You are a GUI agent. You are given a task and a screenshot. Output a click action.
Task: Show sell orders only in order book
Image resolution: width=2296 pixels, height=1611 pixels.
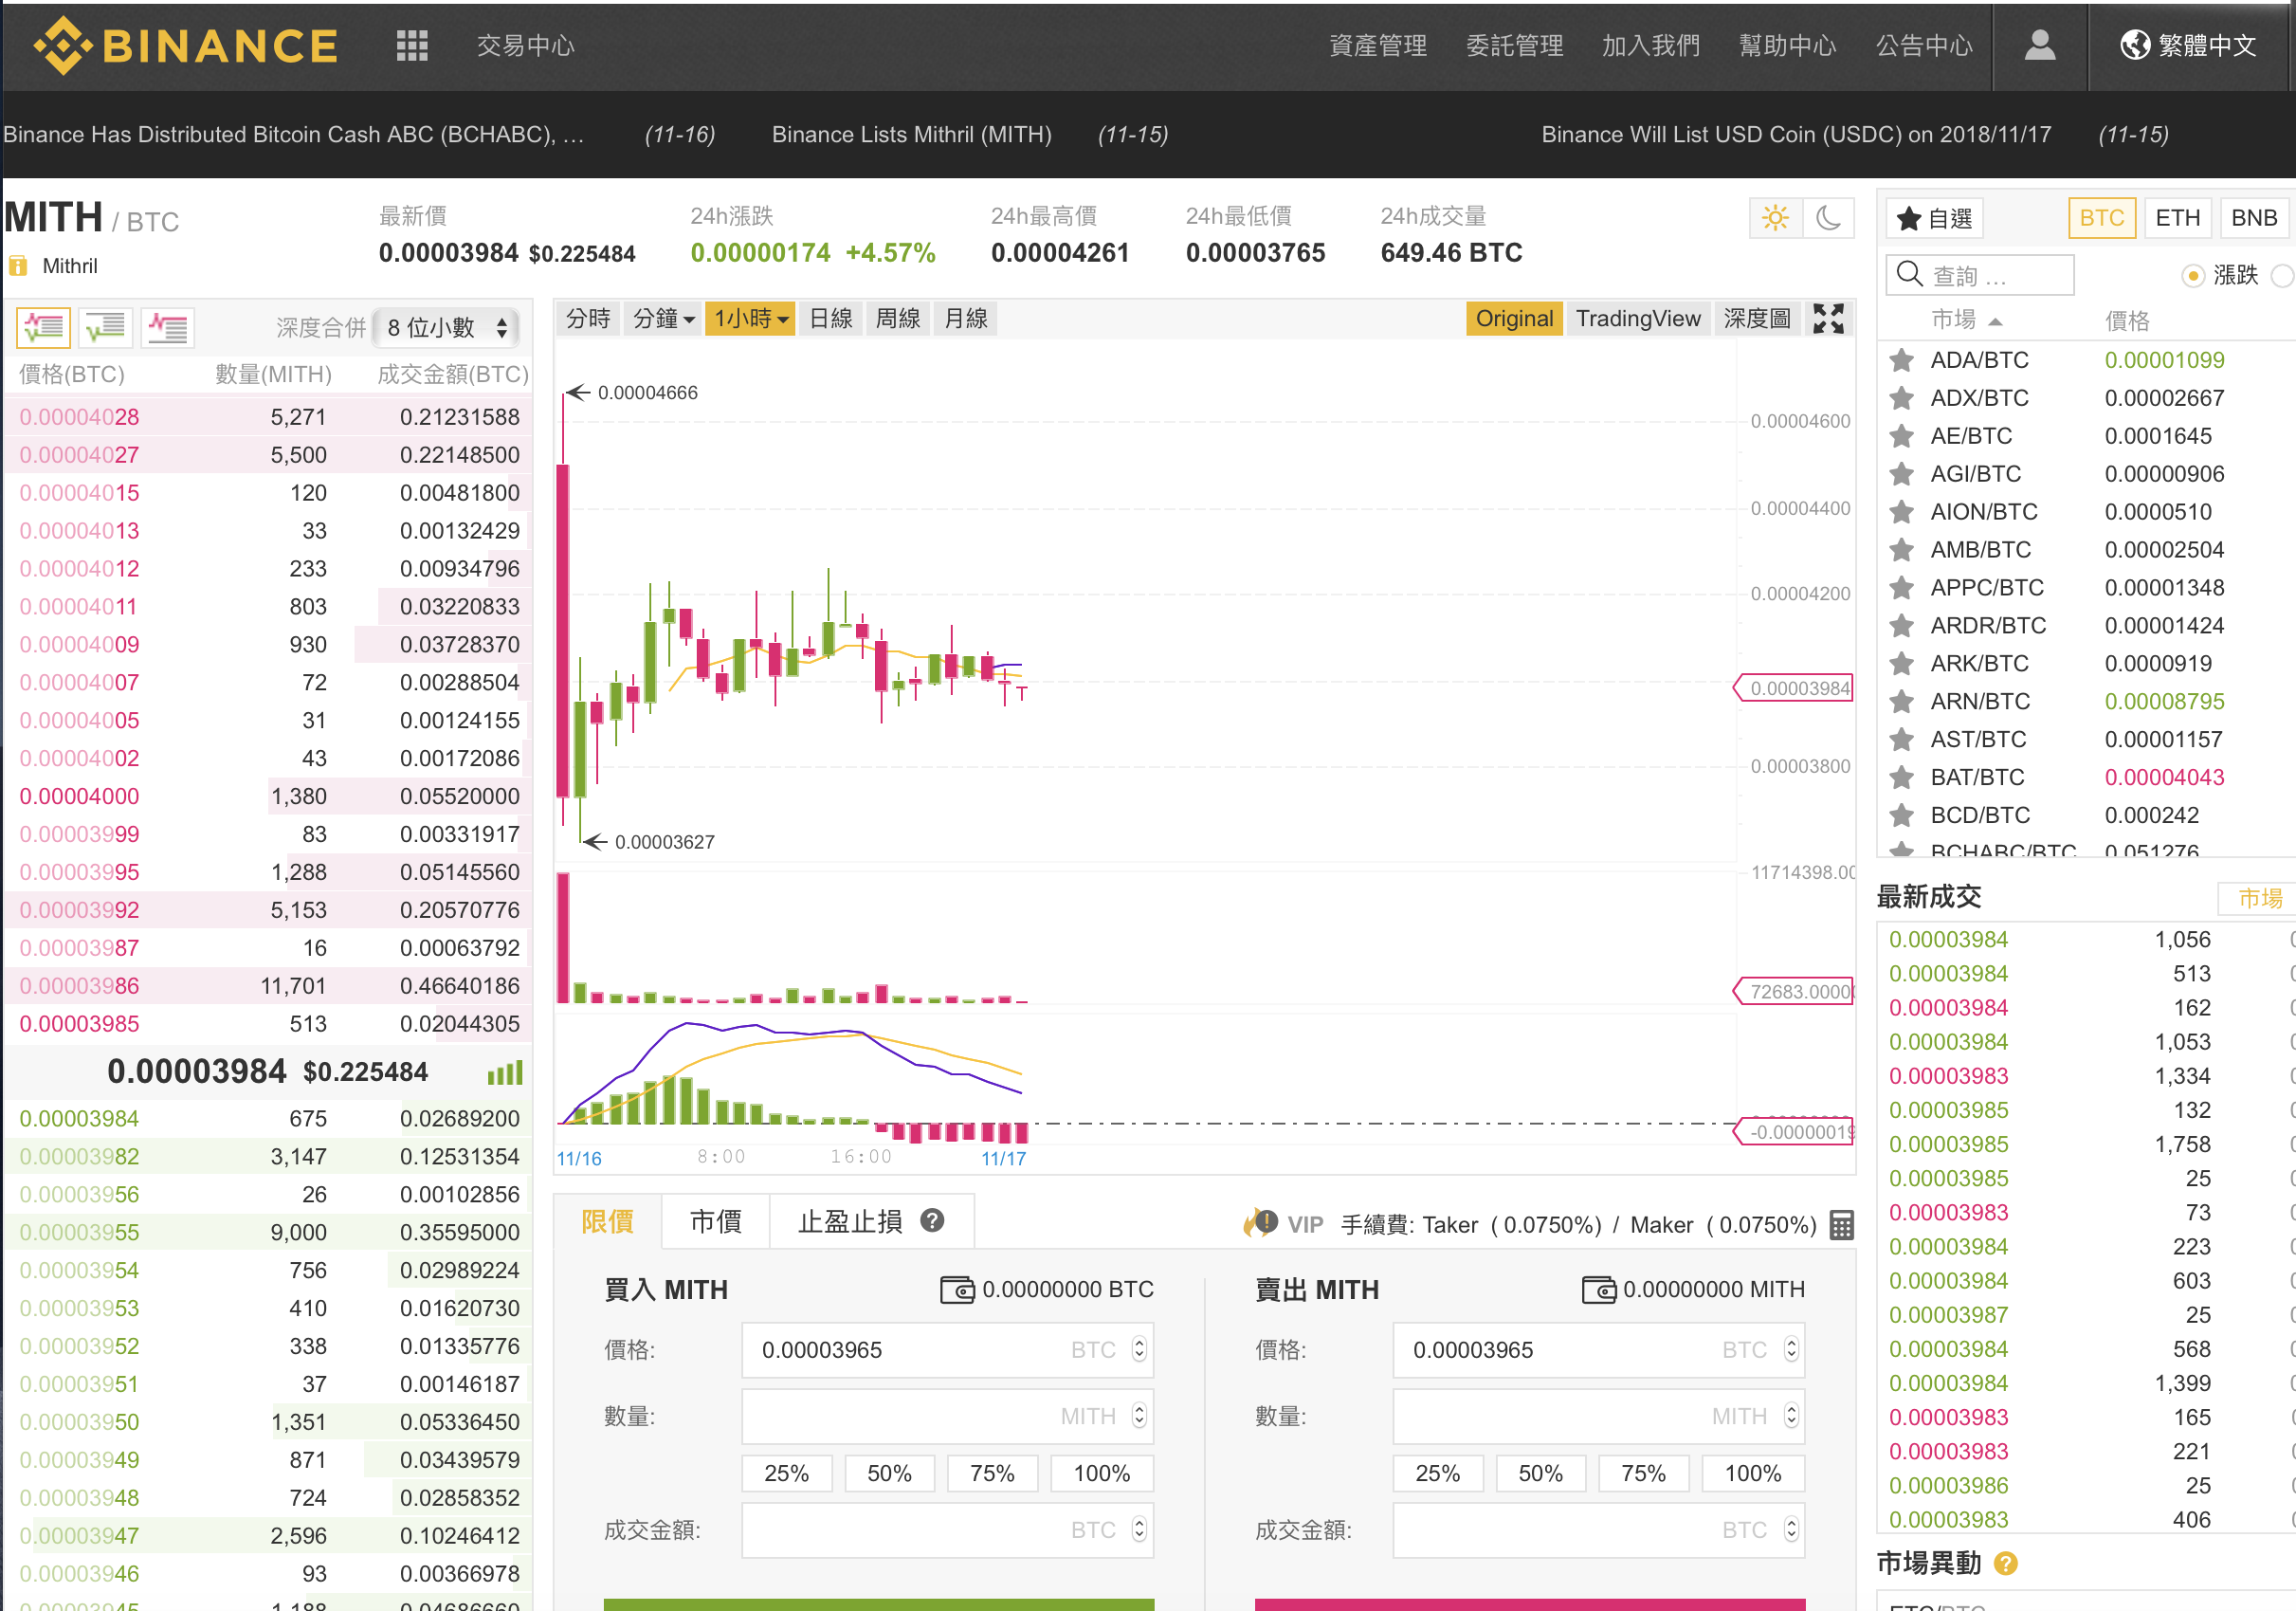(x=167, y=327)
